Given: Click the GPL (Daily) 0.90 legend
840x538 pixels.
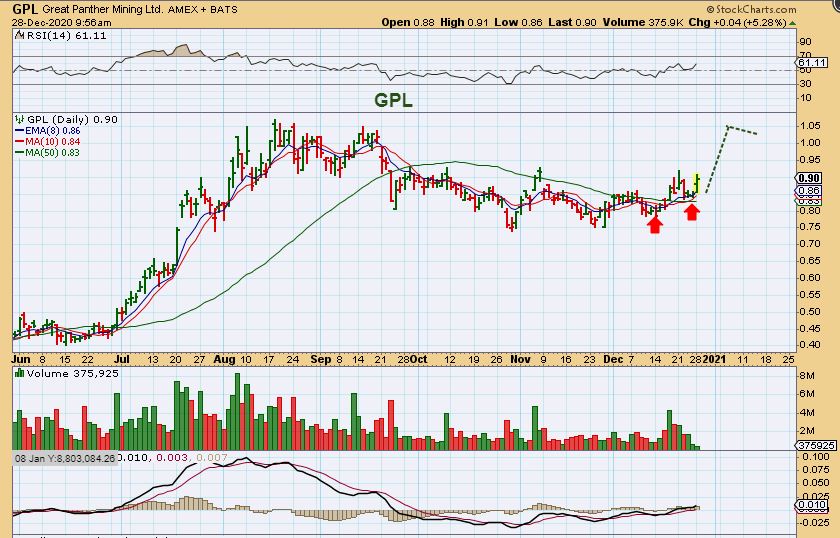Looking at the screenshot, I should coord(72,119).
